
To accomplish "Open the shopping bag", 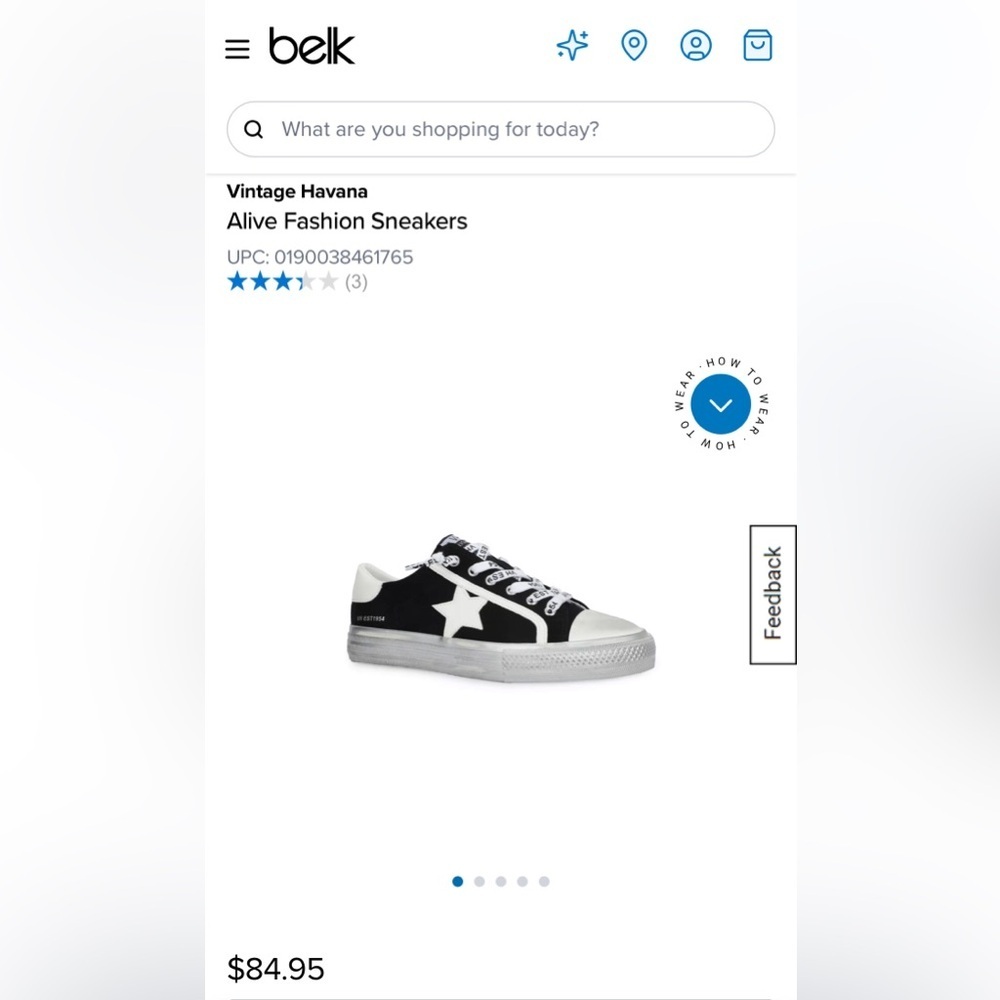I will click(758, 46).
